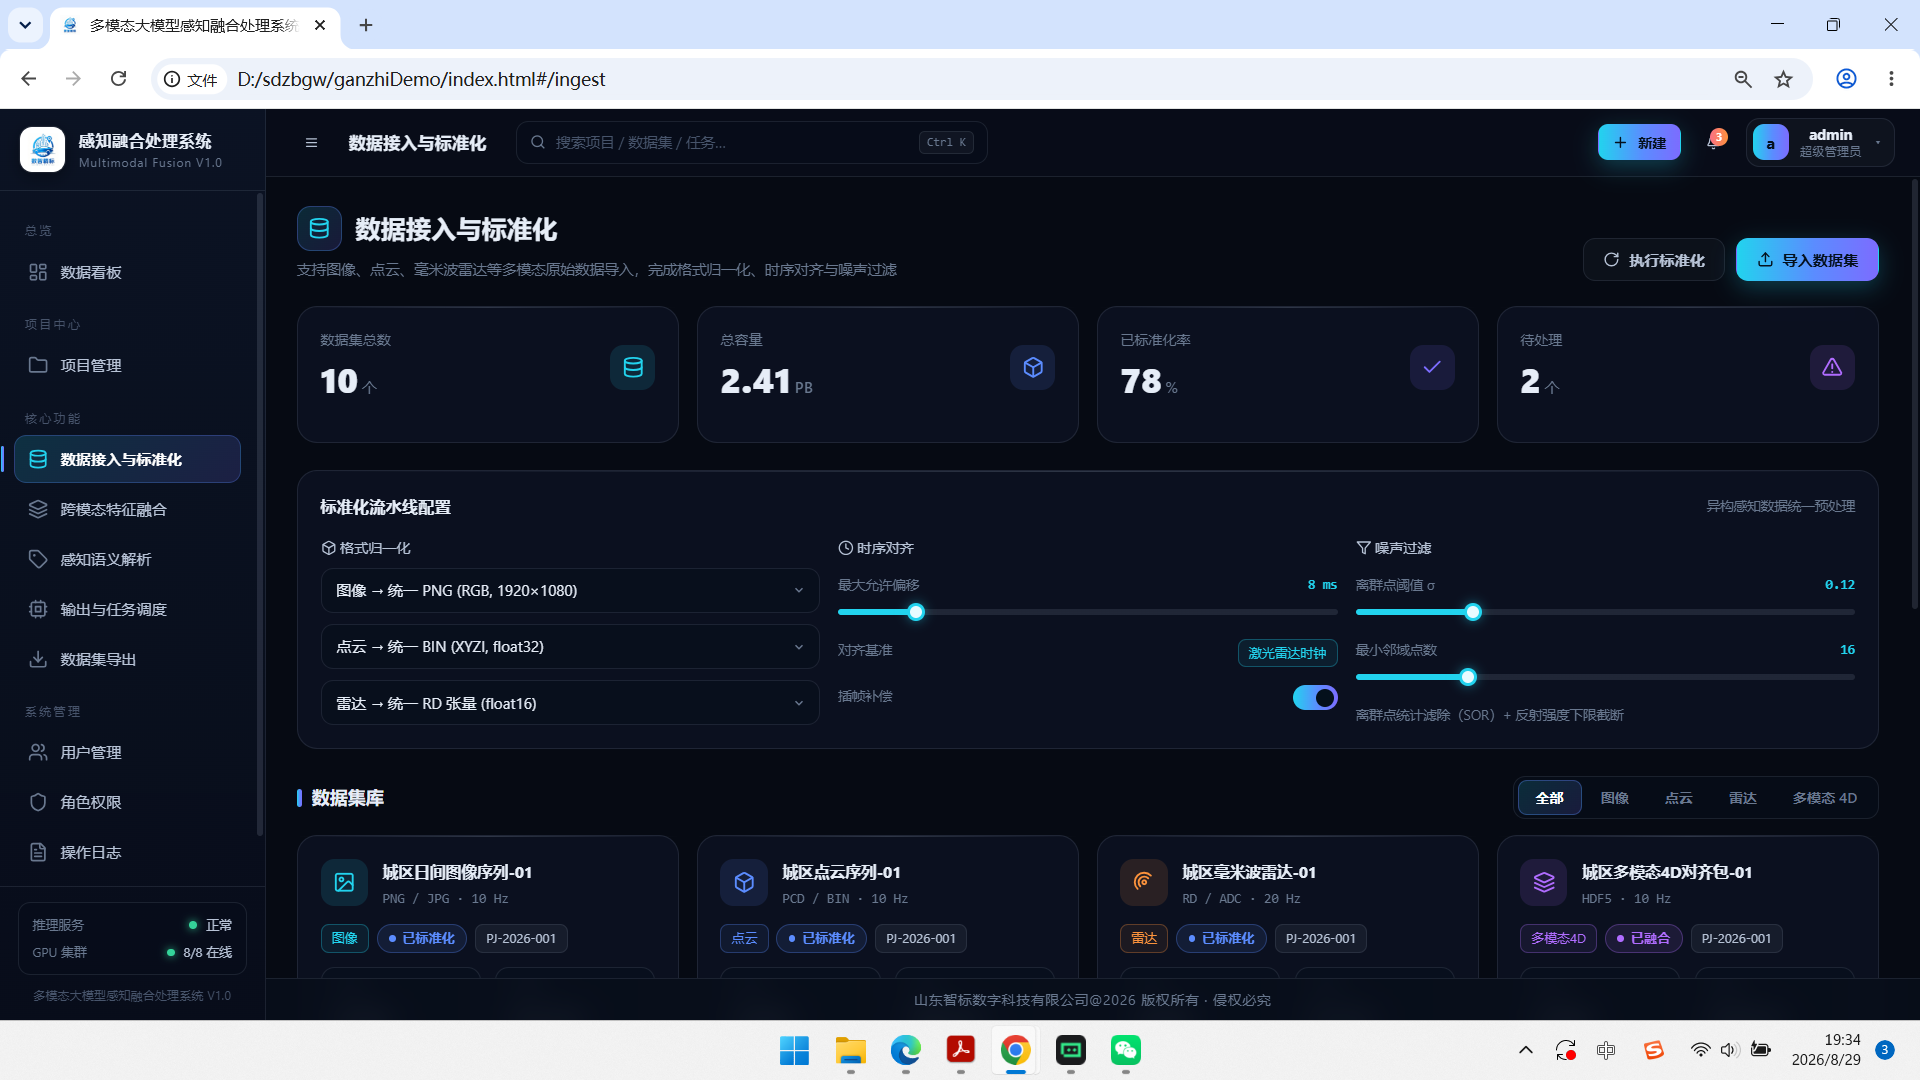Expand the 雷达 RD 张量 format dropdown
1920x1080 pixels.
tap(569, 704)
